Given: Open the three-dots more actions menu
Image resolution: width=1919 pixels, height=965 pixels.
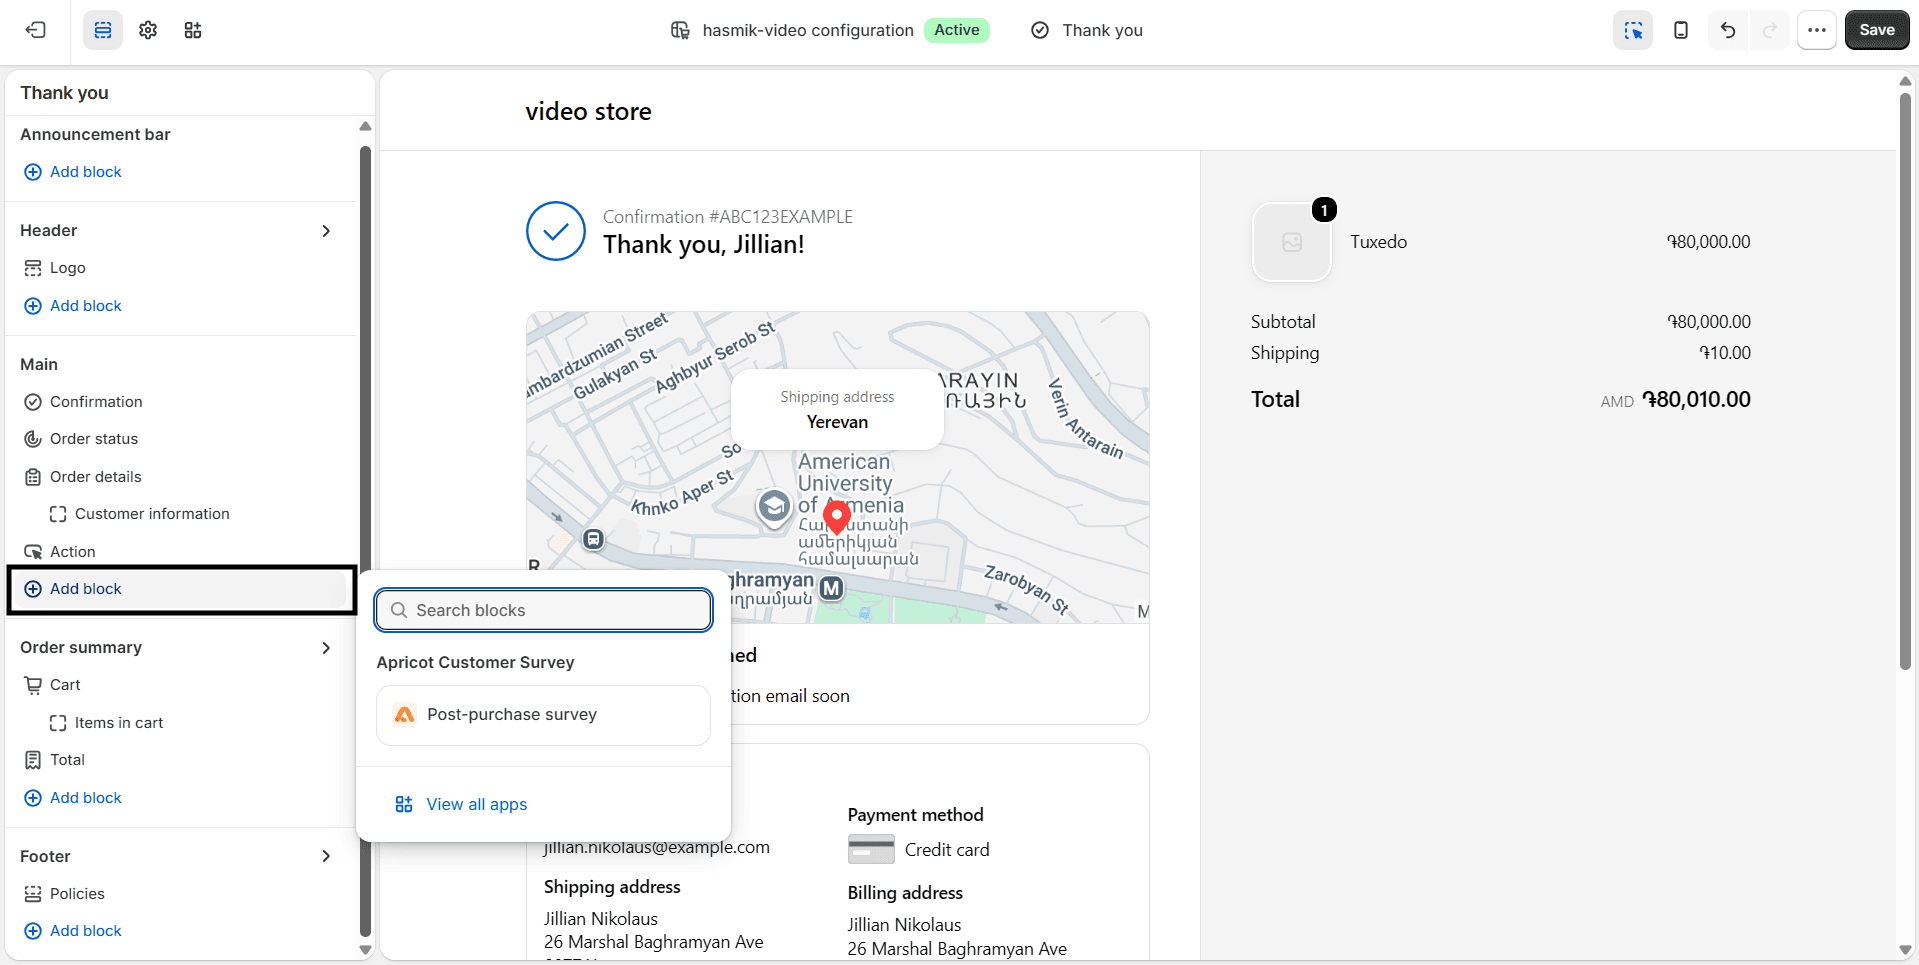Looking at the screenshot, I should pos(1817,30).
